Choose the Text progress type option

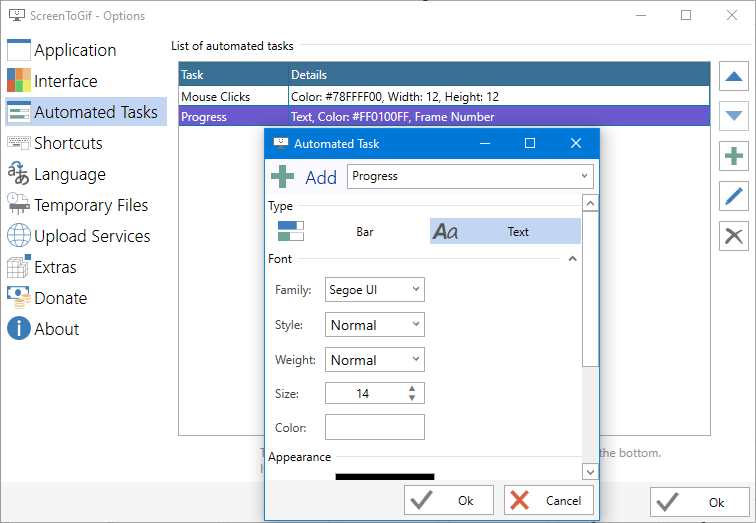[x=505, y=231]
